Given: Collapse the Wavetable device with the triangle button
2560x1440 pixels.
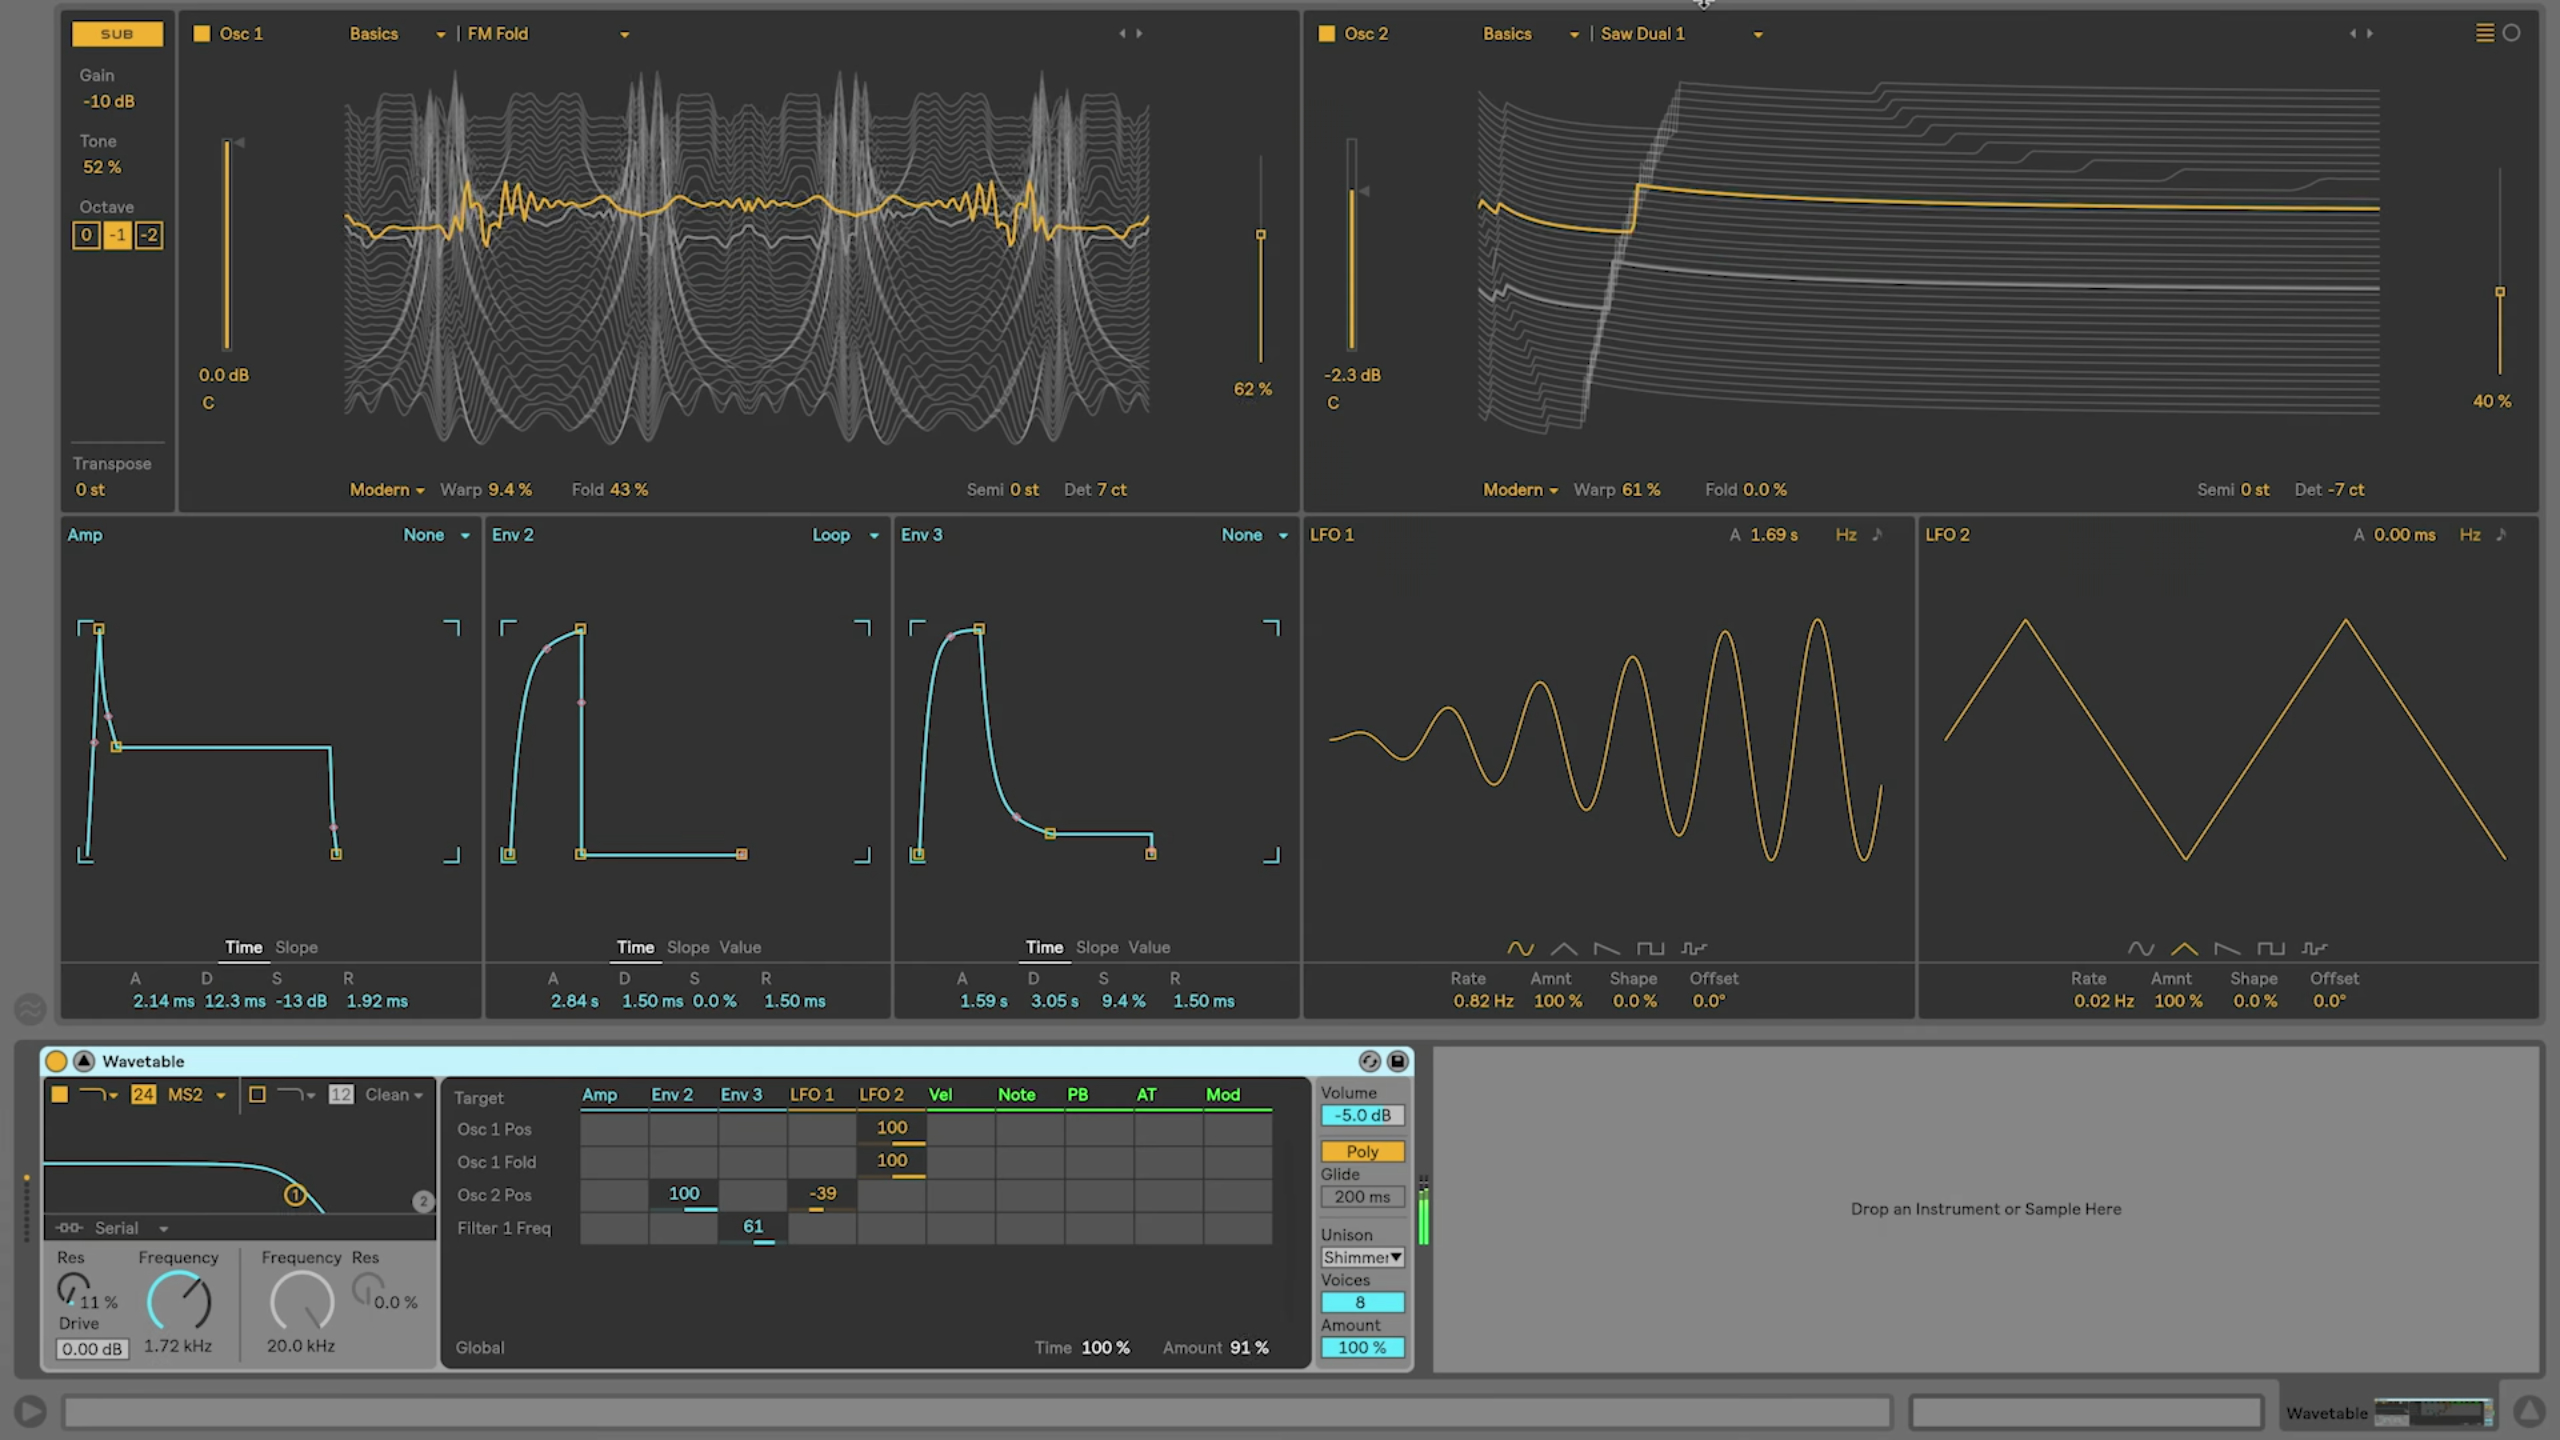Looking at the screenshot, I should 84,1061.
